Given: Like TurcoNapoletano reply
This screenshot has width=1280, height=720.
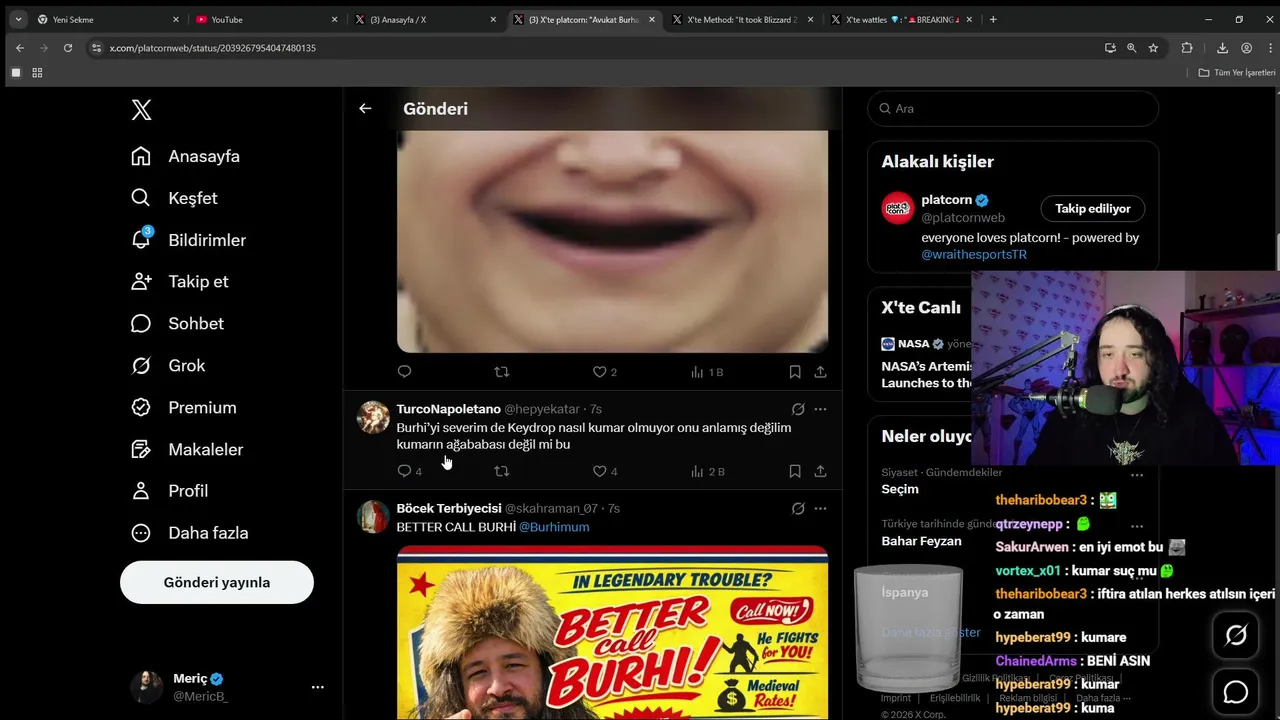Looking at the screenshot, I should pos(600,471).
